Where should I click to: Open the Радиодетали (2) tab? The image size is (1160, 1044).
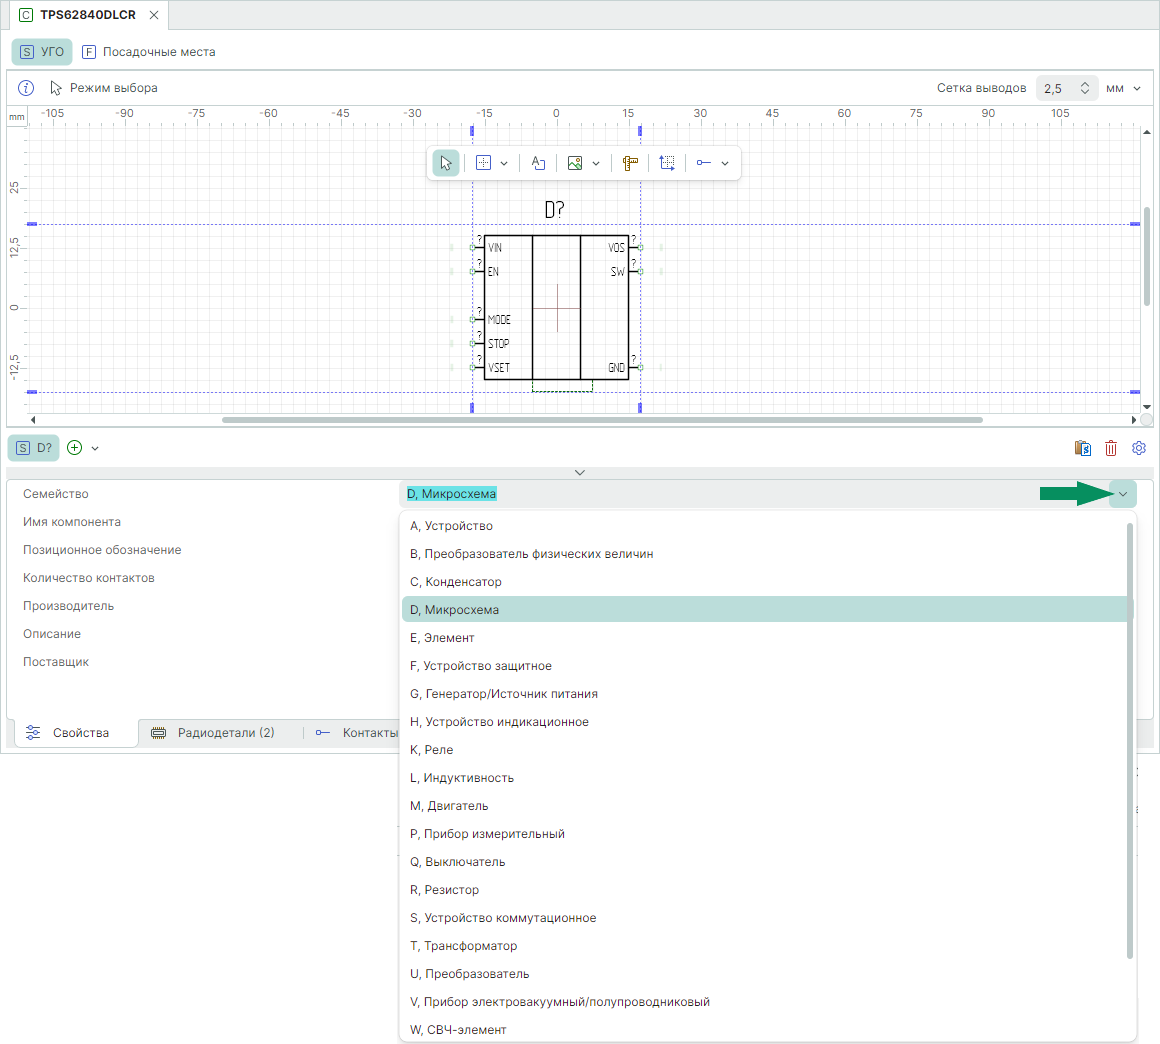(x=214, y=733)
